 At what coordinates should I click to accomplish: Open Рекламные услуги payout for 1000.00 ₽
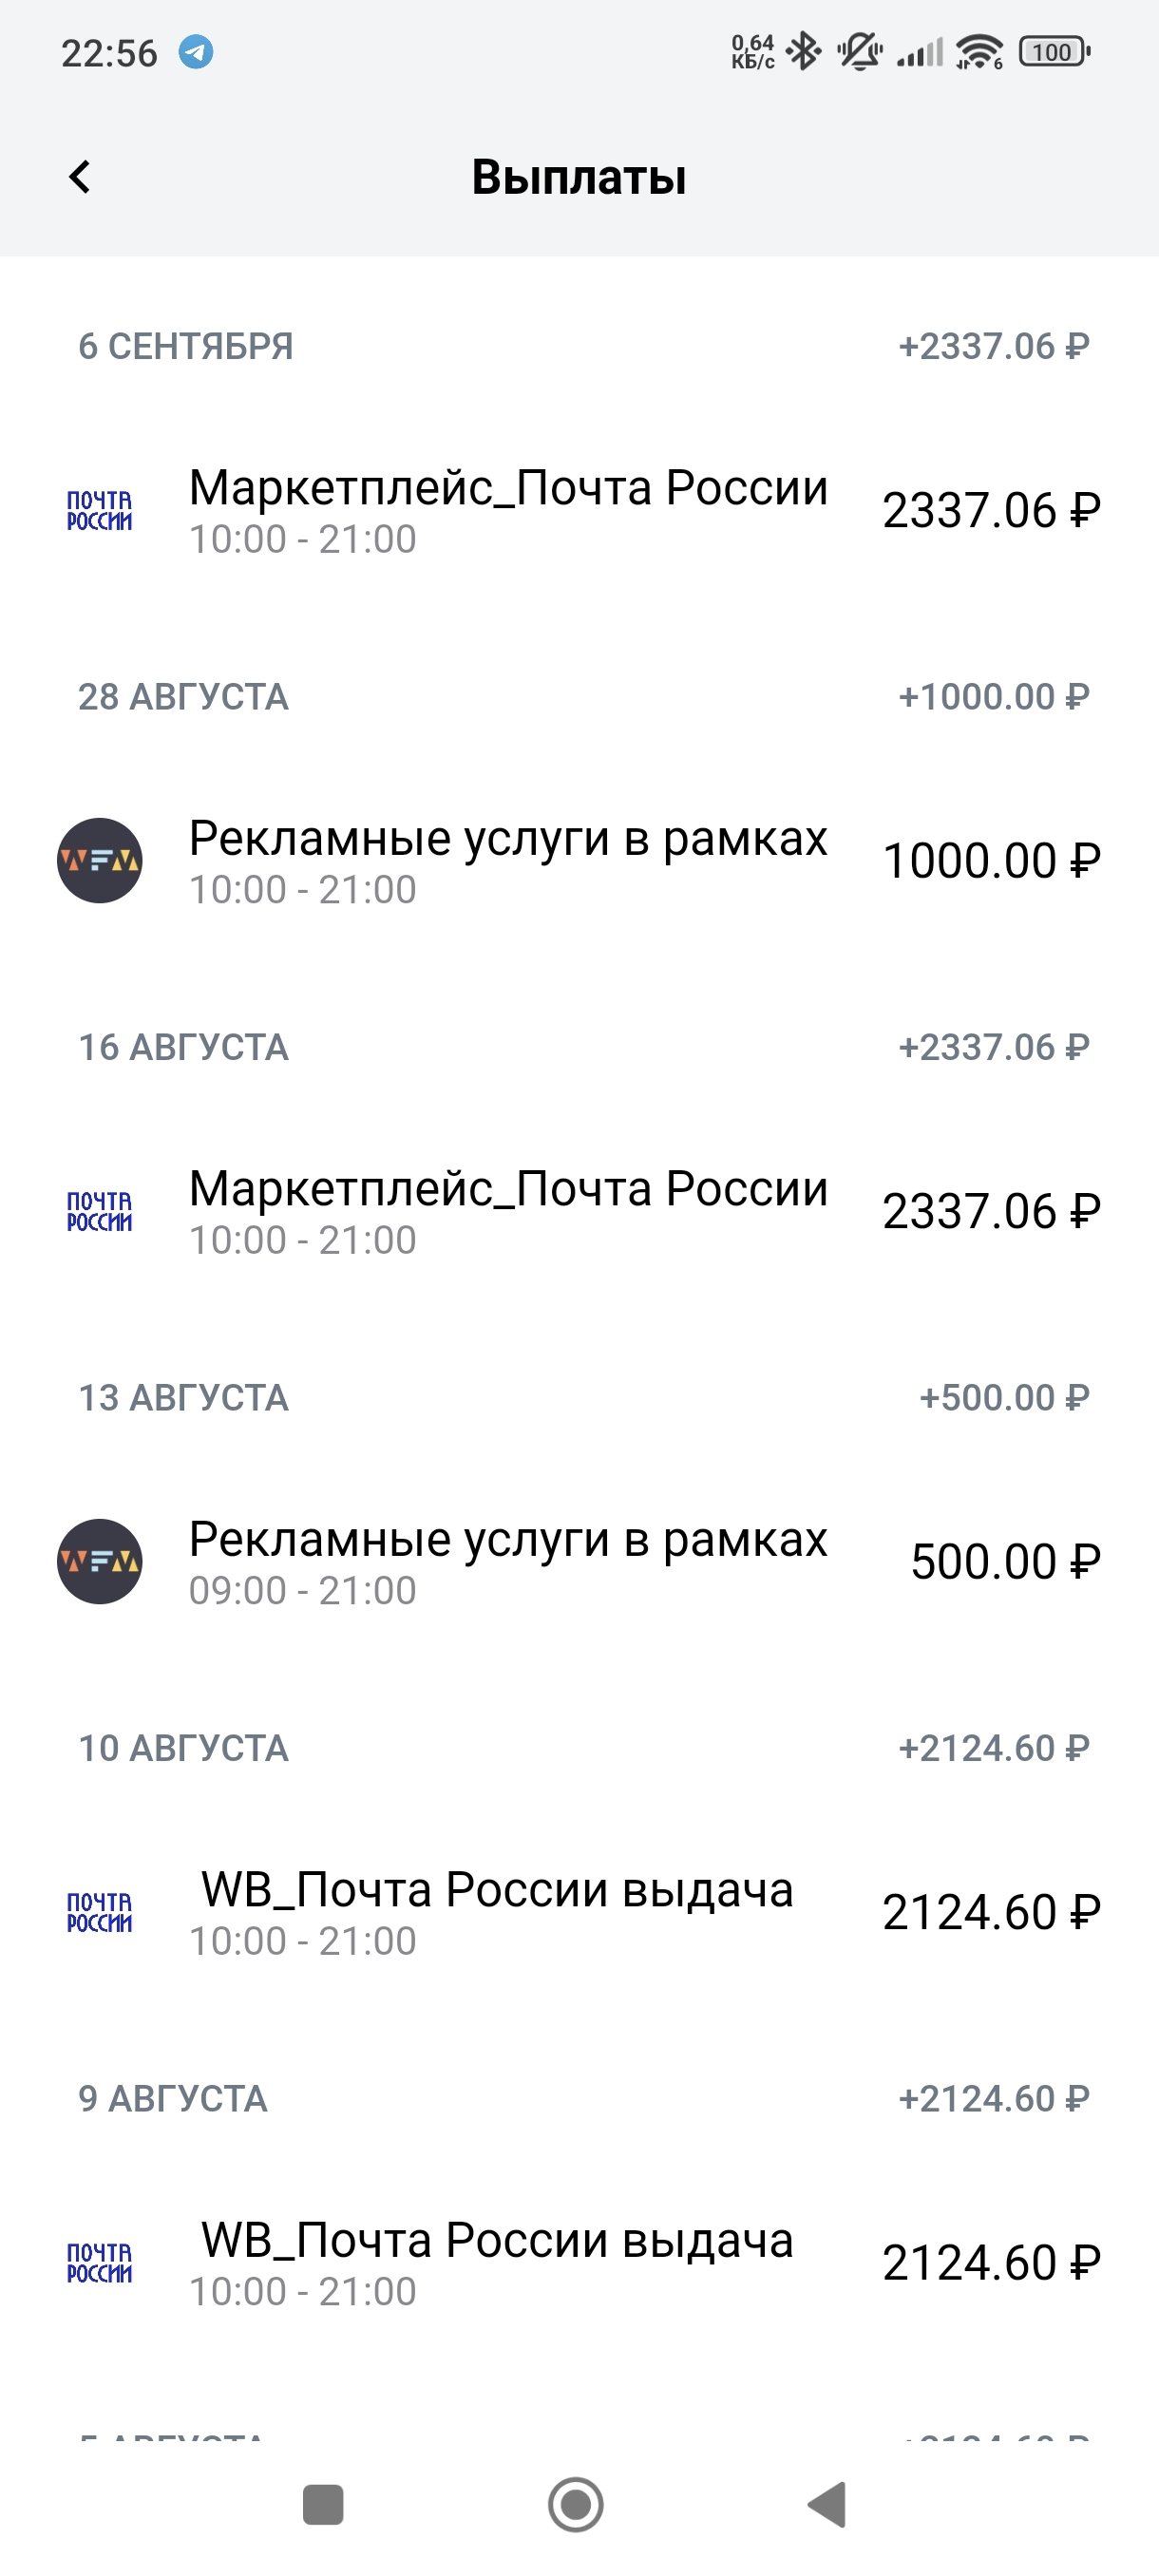tap(508, 860)
